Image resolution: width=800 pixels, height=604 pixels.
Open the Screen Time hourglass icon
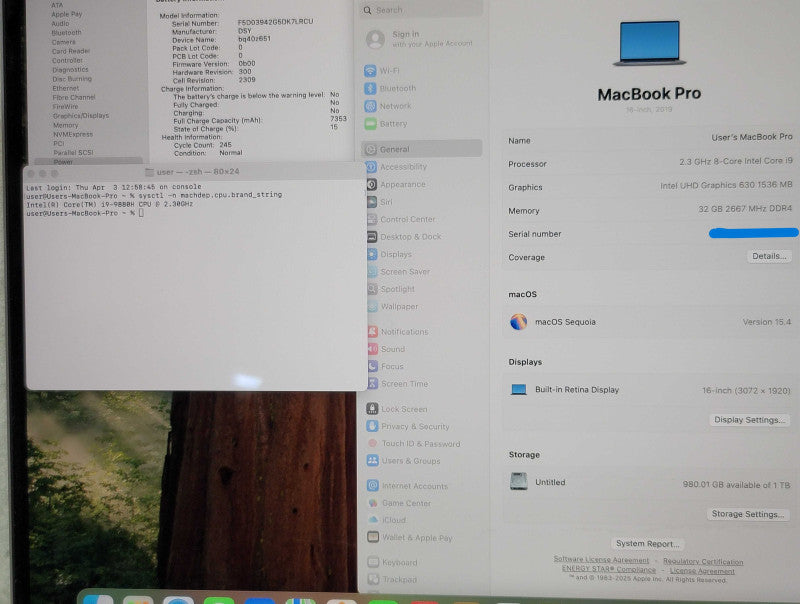373,384
